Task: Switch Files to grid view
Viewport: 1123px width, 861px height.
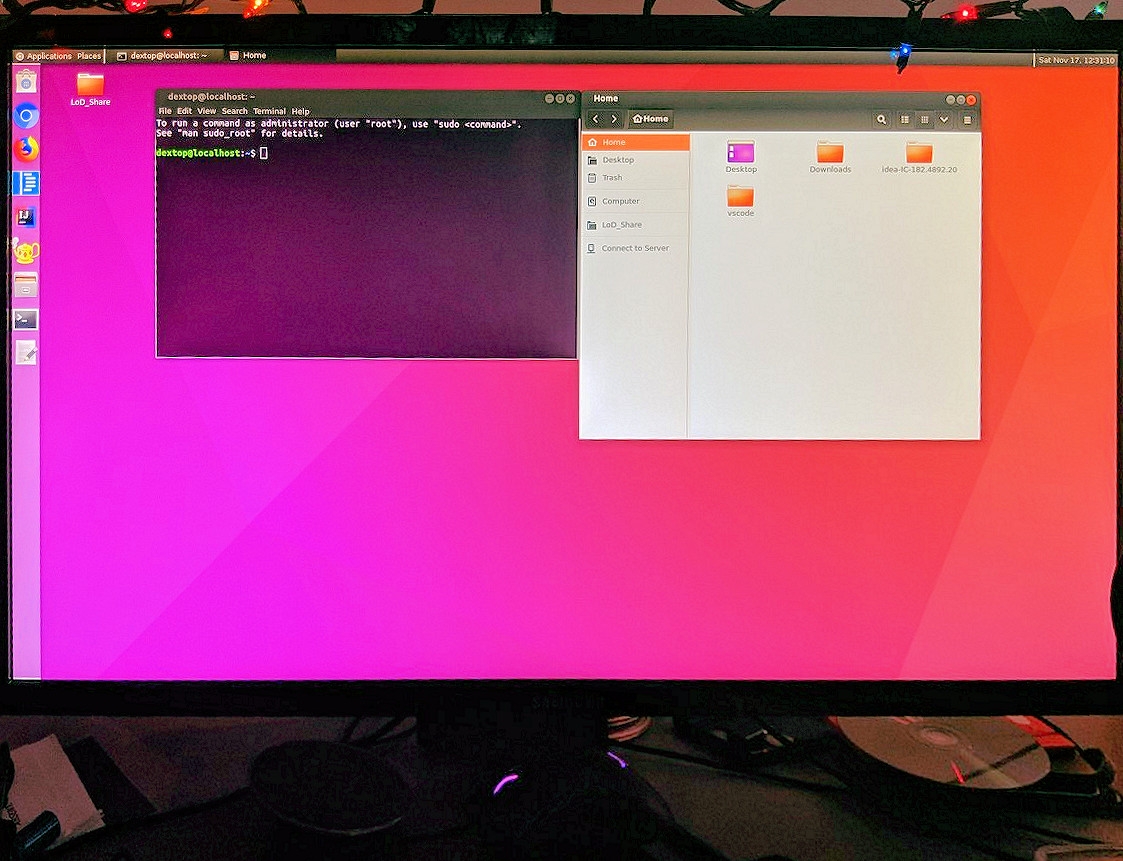Action: 925,120
